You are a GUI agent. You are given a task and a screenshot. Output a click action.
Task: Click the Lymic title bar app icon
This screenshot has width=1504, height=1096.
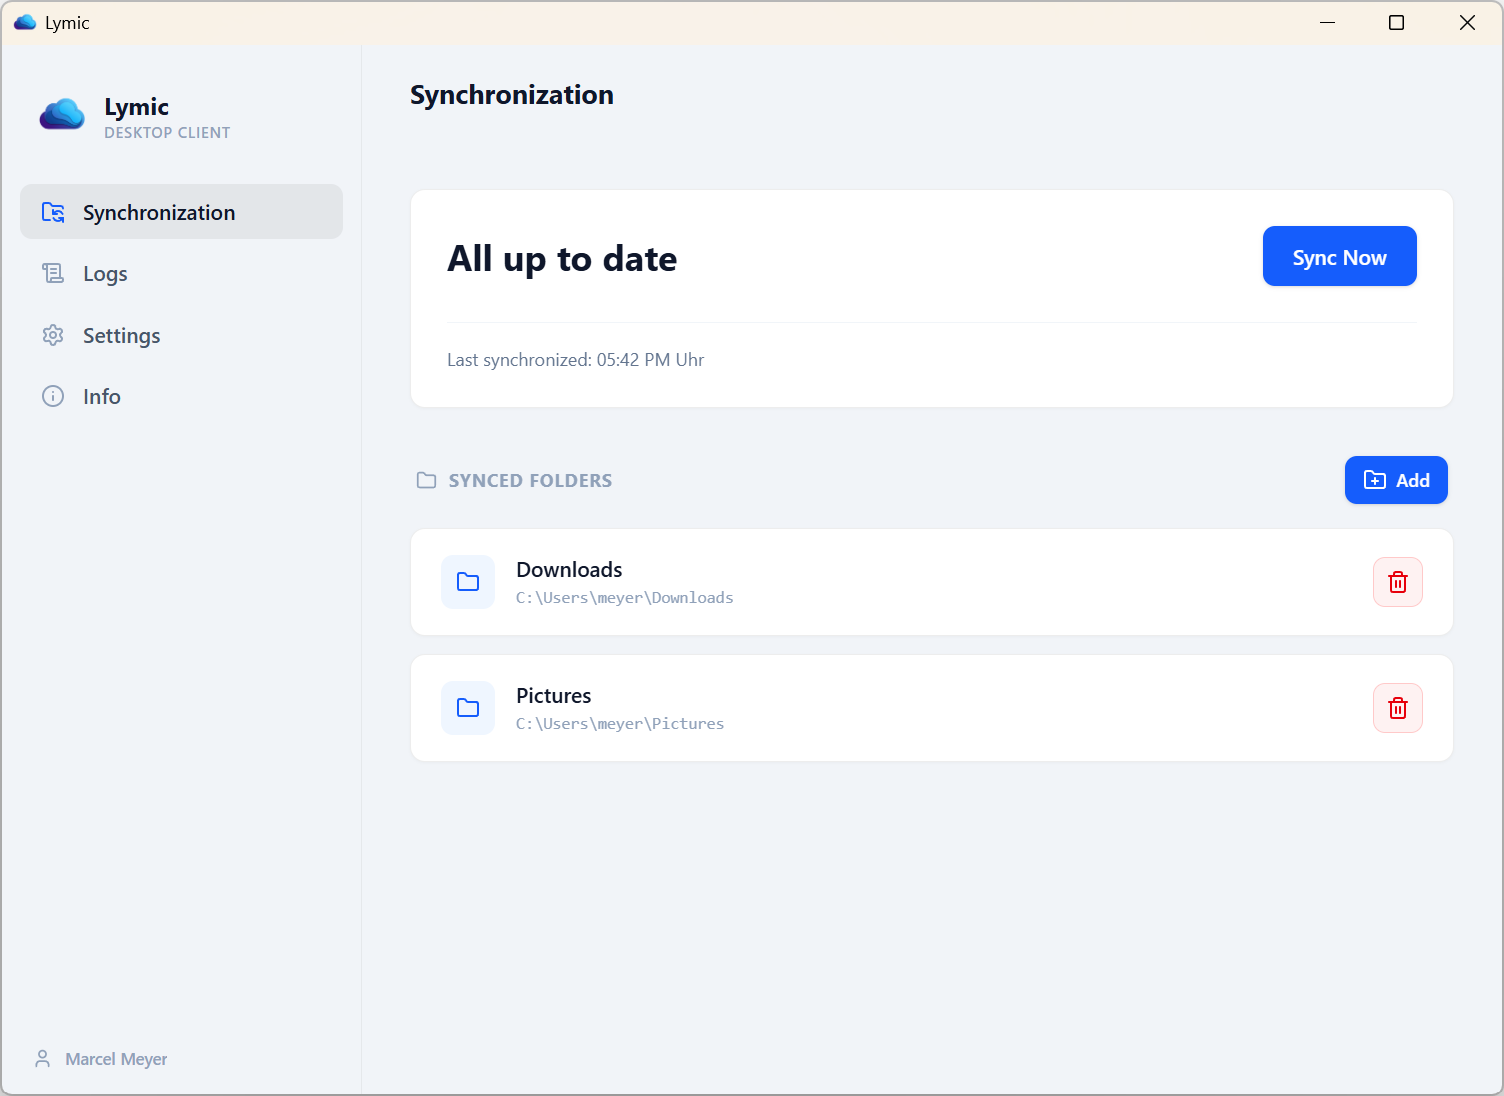(x=25, y=22)
